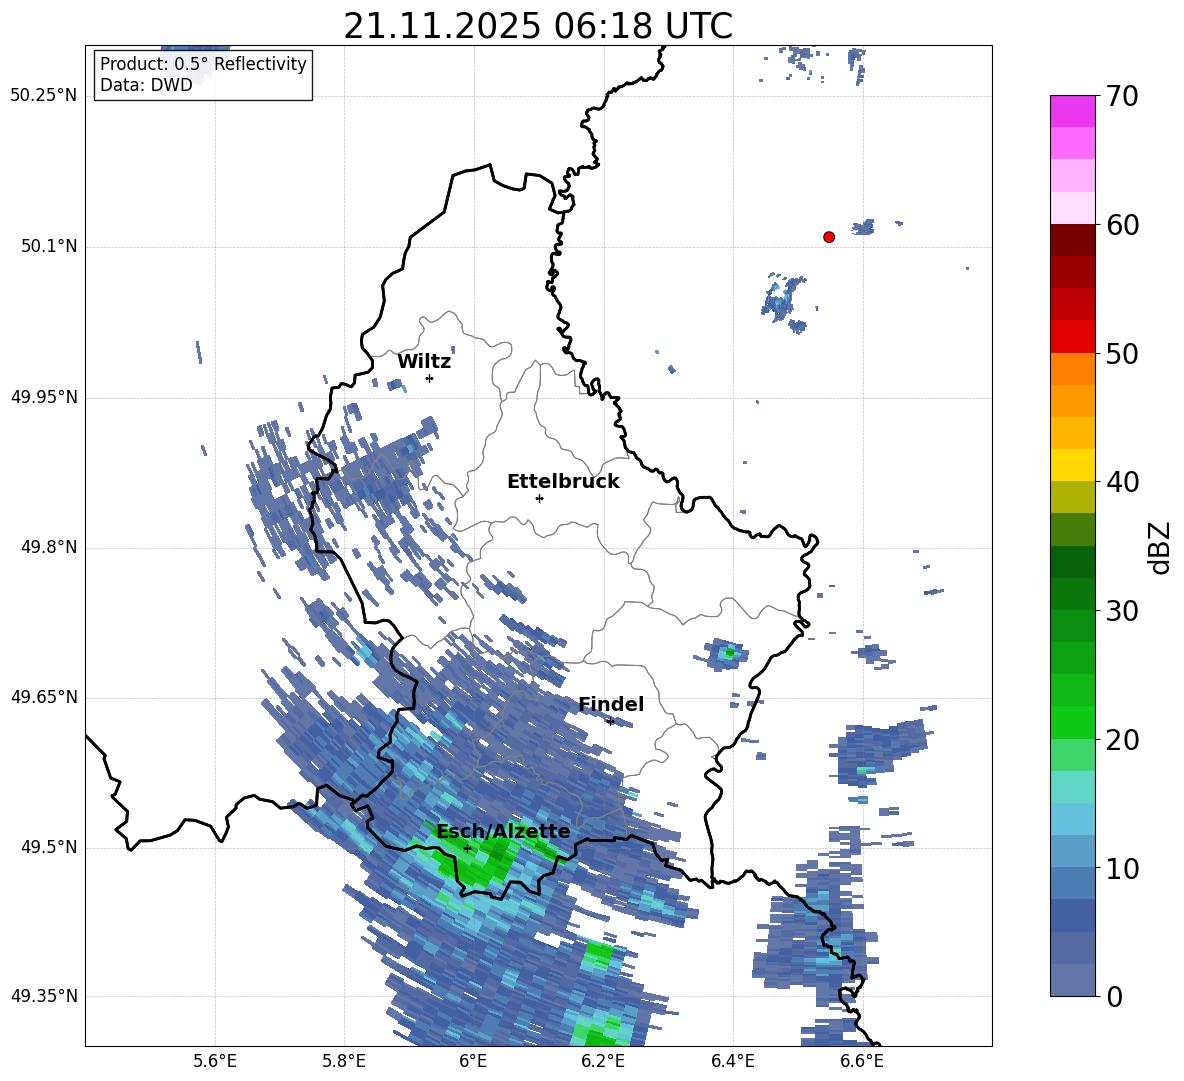Click the 5.6°E longitude tick label
The image size is (1184, 1081).
[215, 1061]
